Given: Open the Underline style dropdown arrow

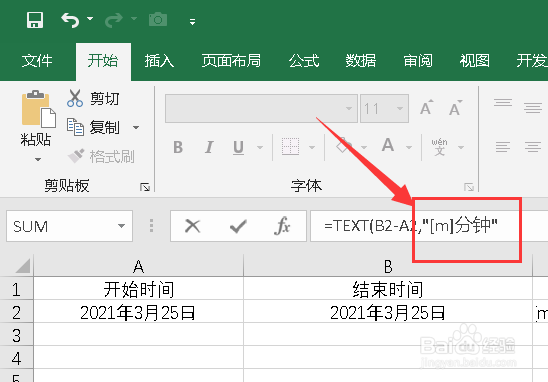Looking at the screenshot, I should tap(260, 147).
